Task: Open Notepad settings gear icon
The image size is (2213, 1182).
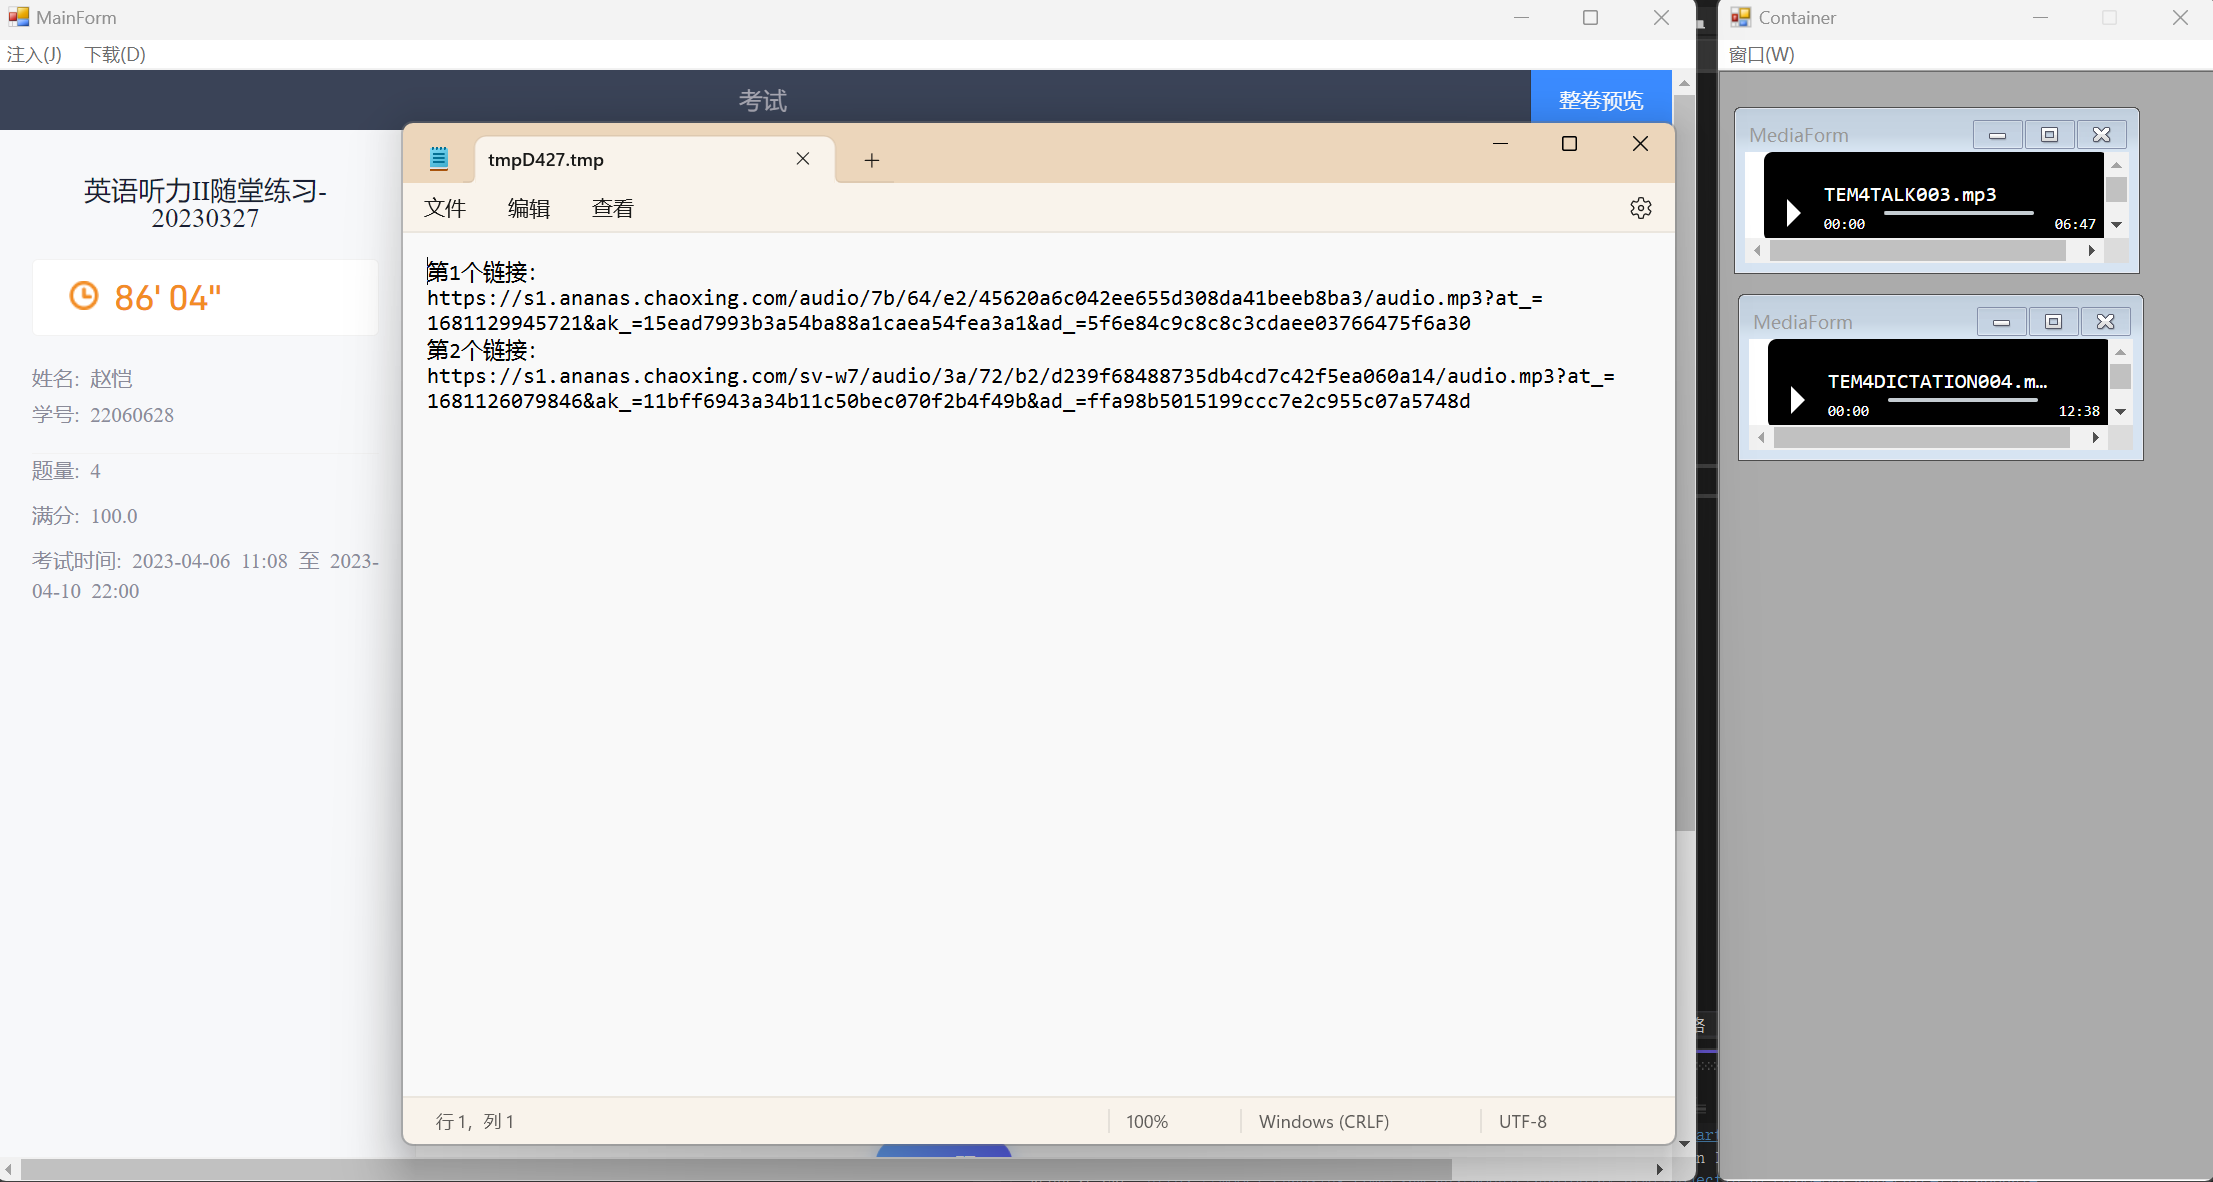Action: pyautogui.click(x=1640, y=208)
